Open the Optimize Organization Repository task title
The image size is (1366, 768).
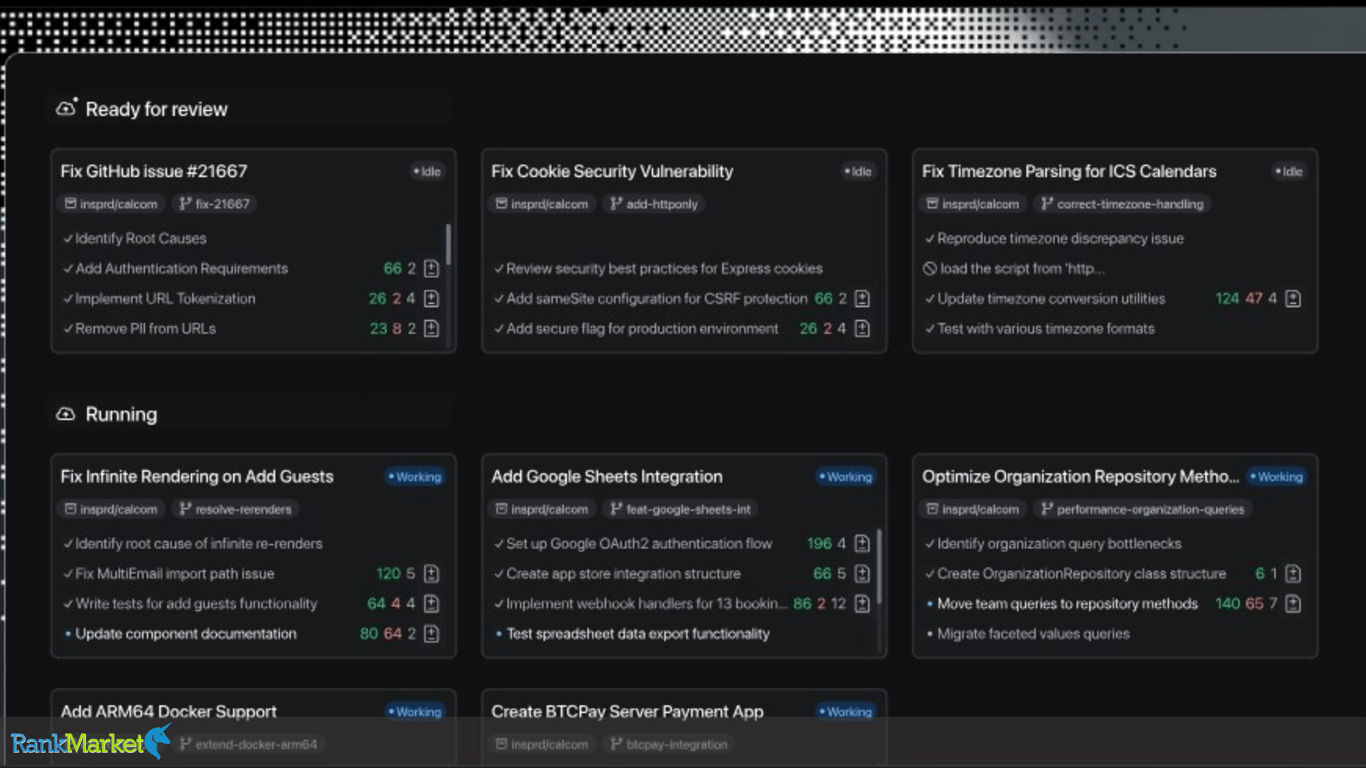coord(1080,477)
